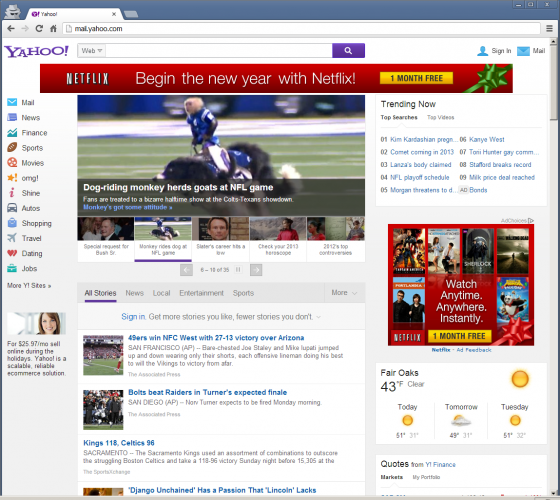This screenshot has height=500, width=560.
Task: Click 'More Y! Sites' link
Action: pyautogui.click(x=29, y=286)
